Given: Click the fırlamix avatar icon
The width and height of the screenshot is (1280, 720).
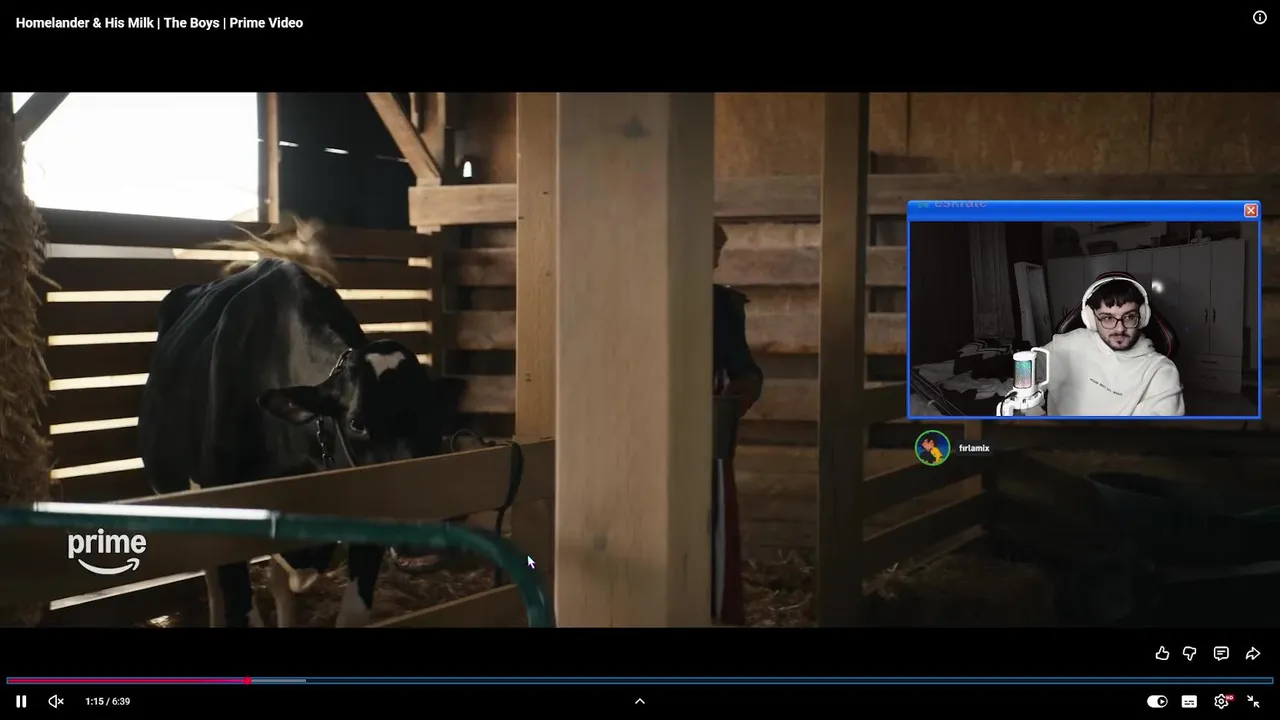Looking at the screenshot, I should (932, 448).
